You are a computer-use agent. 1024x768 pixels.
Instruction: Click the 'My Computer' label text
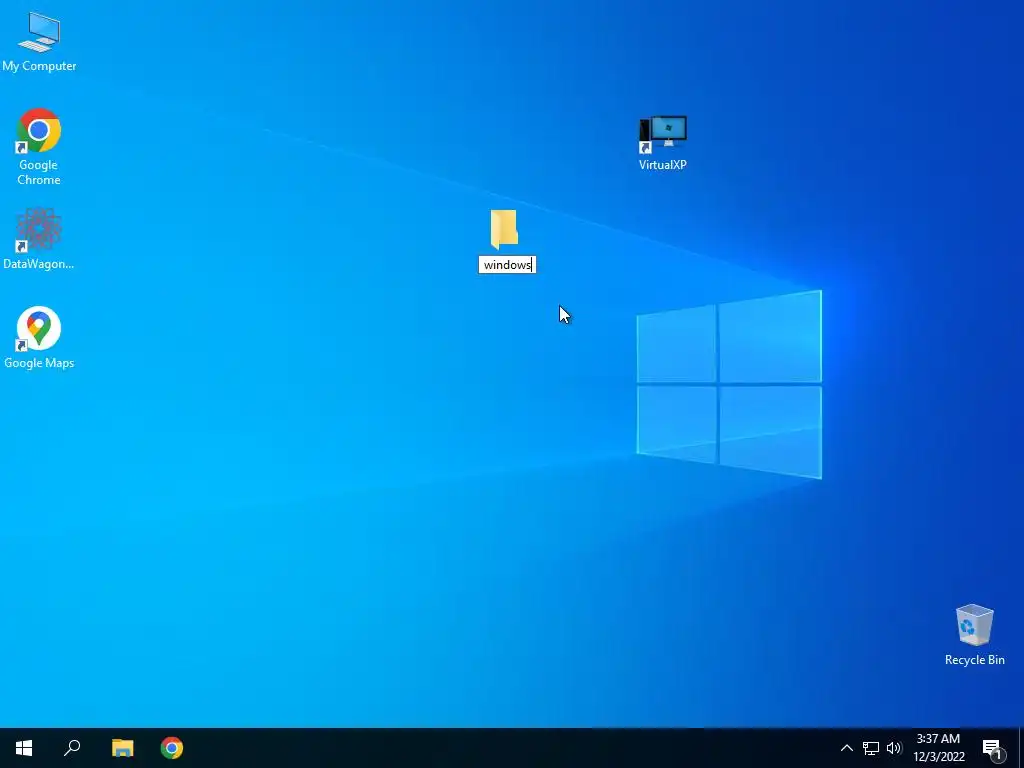(39, 66)
